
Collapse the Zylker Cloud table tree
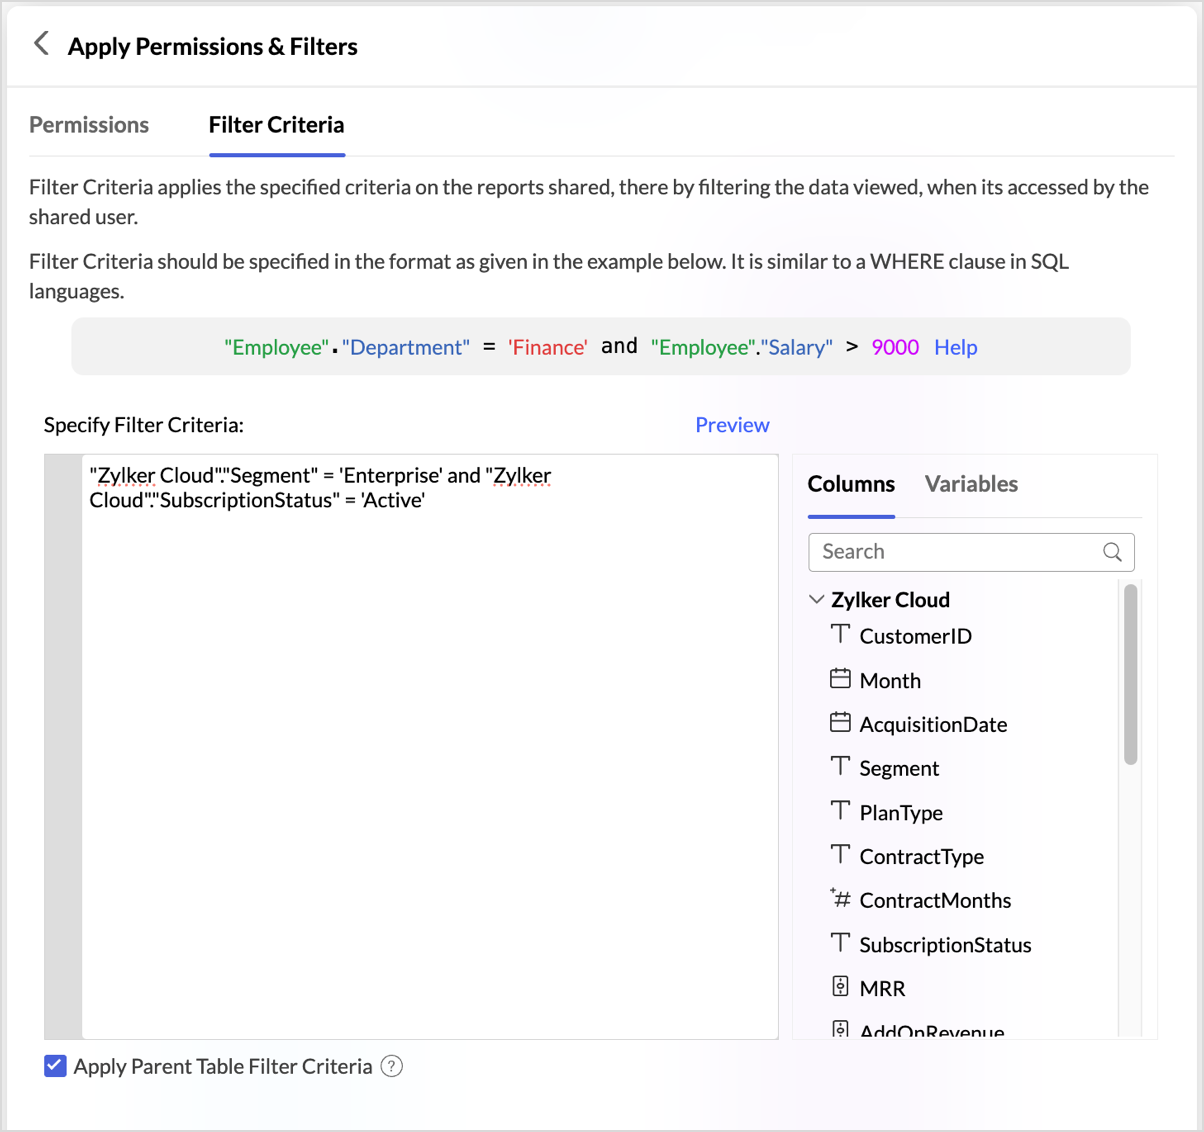click(816, 599)
